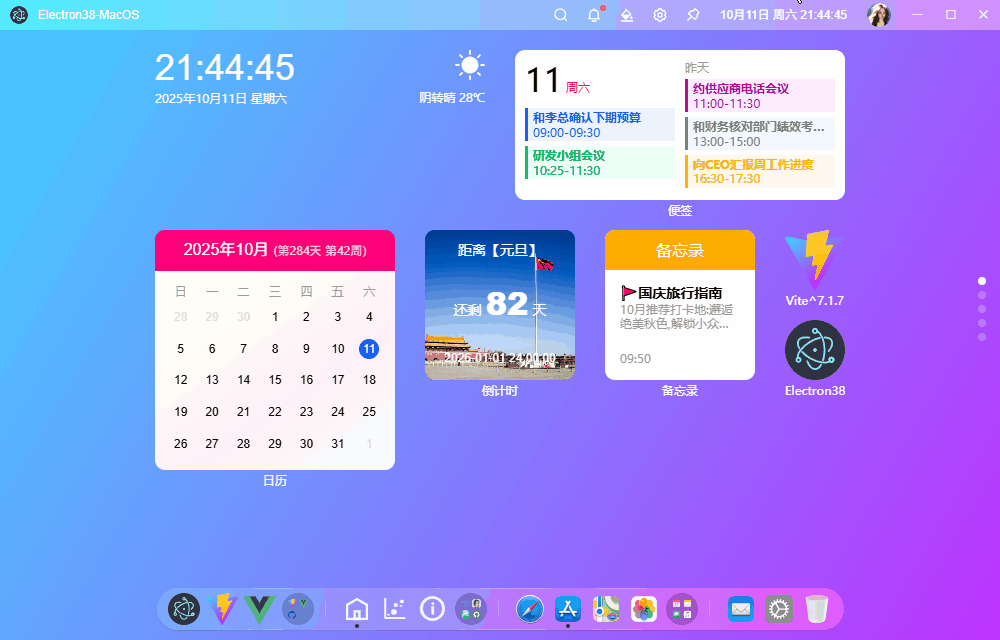1000x640 pixels.
Task: Open the Vite lightning icon in the dock
Action: (222, 608)
